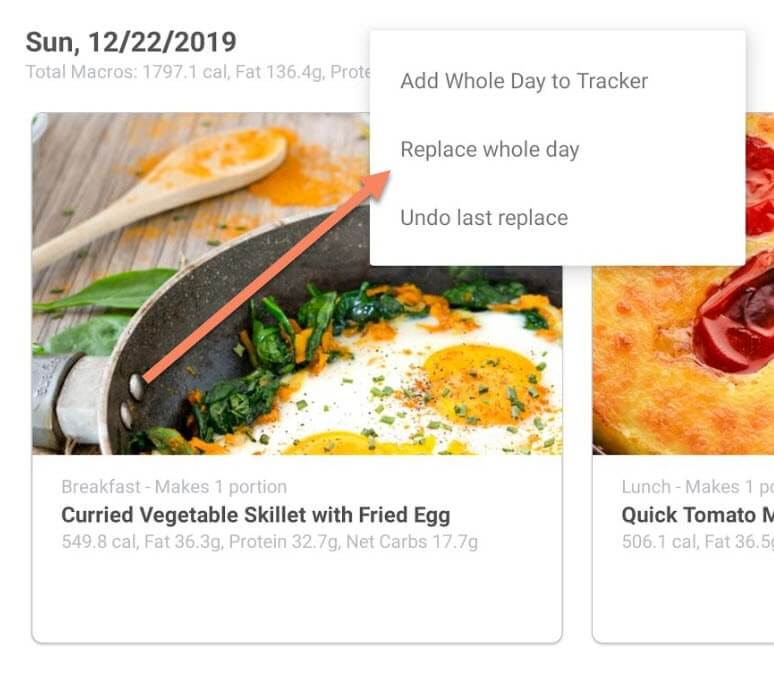
Task: Select Add Whole Day to Tracker
Action: pos(524,81)
